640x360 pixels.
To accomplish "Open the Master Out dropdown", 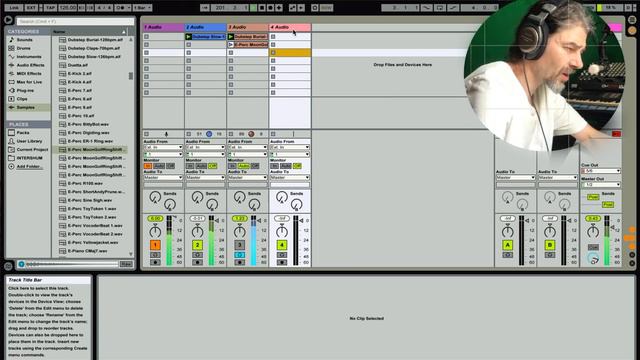I will click(x=600, y=184).
